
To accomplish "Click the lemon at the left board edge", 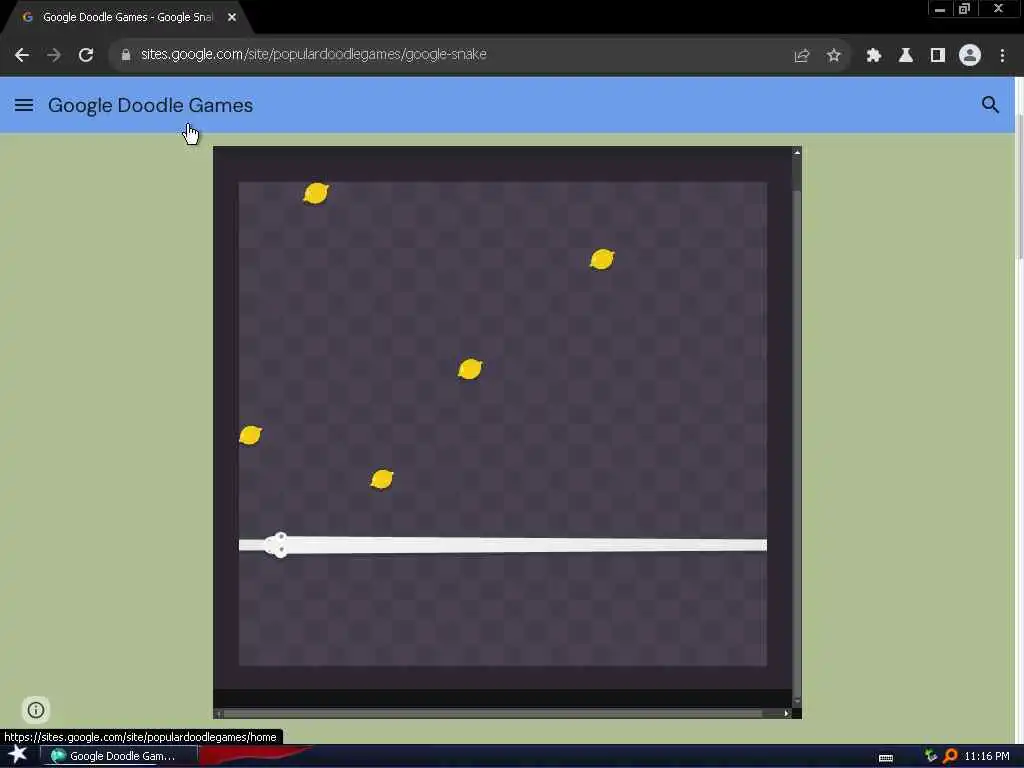I will click(x=251, y=435).
